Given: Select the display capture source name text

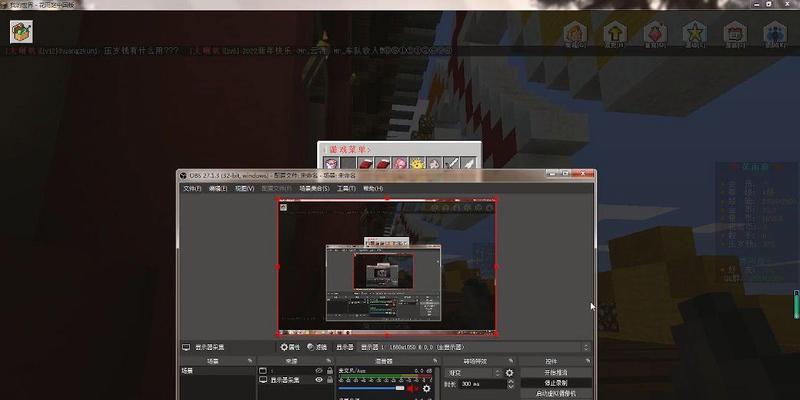Looking at the screenshot, I should pos(285,380).
